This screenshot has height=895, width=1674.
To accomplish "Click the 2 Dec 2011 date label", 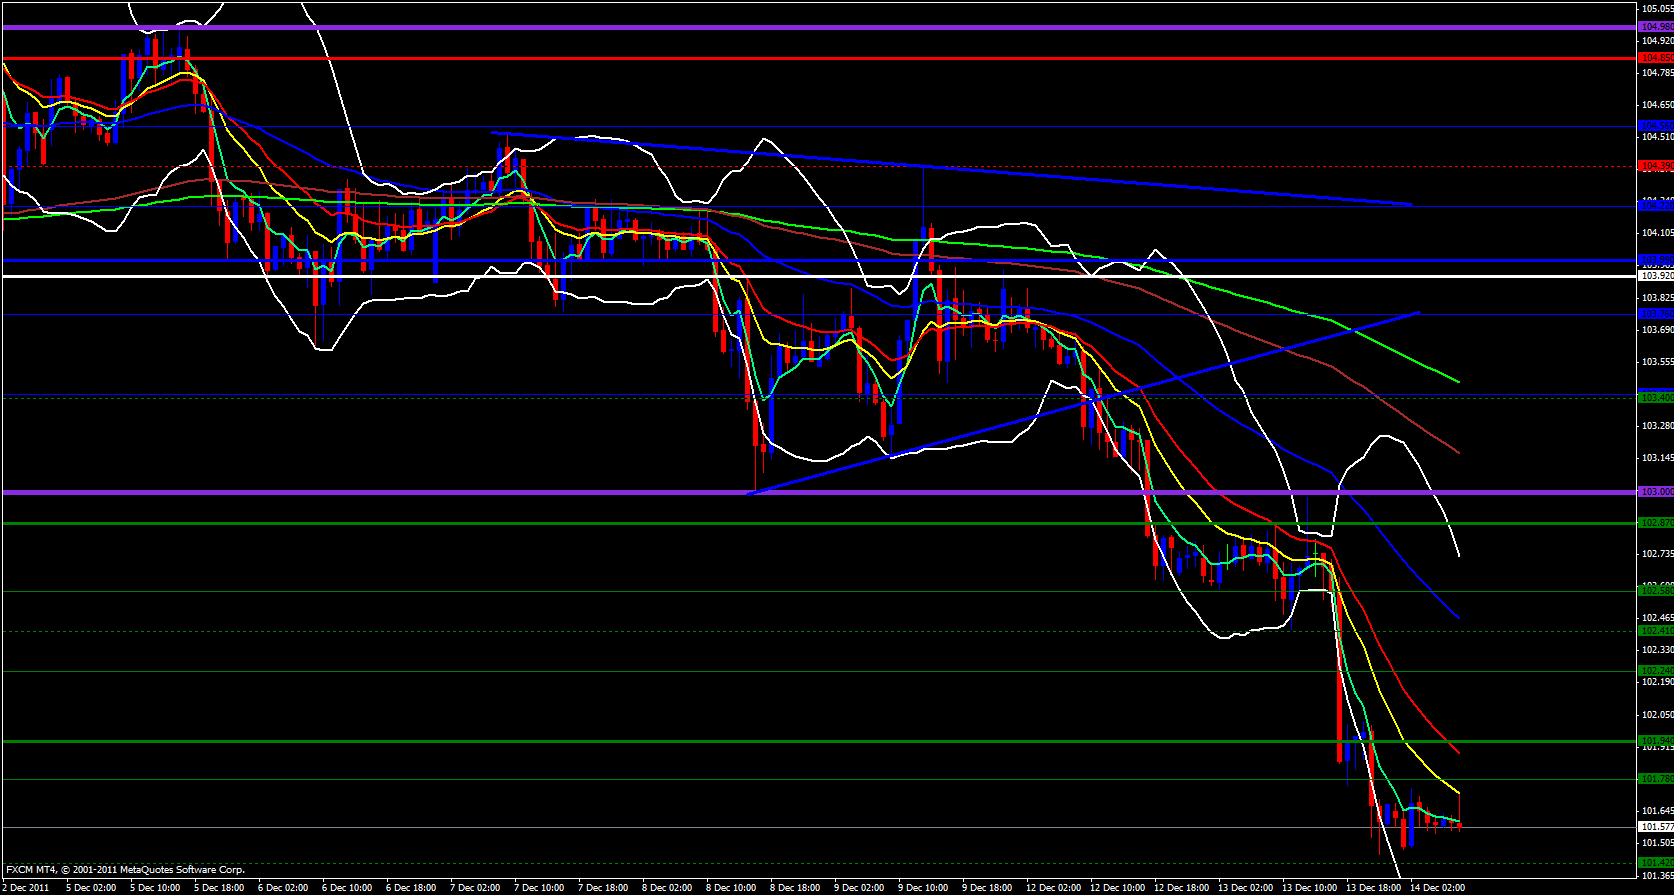I will click(x=26, y=887).
